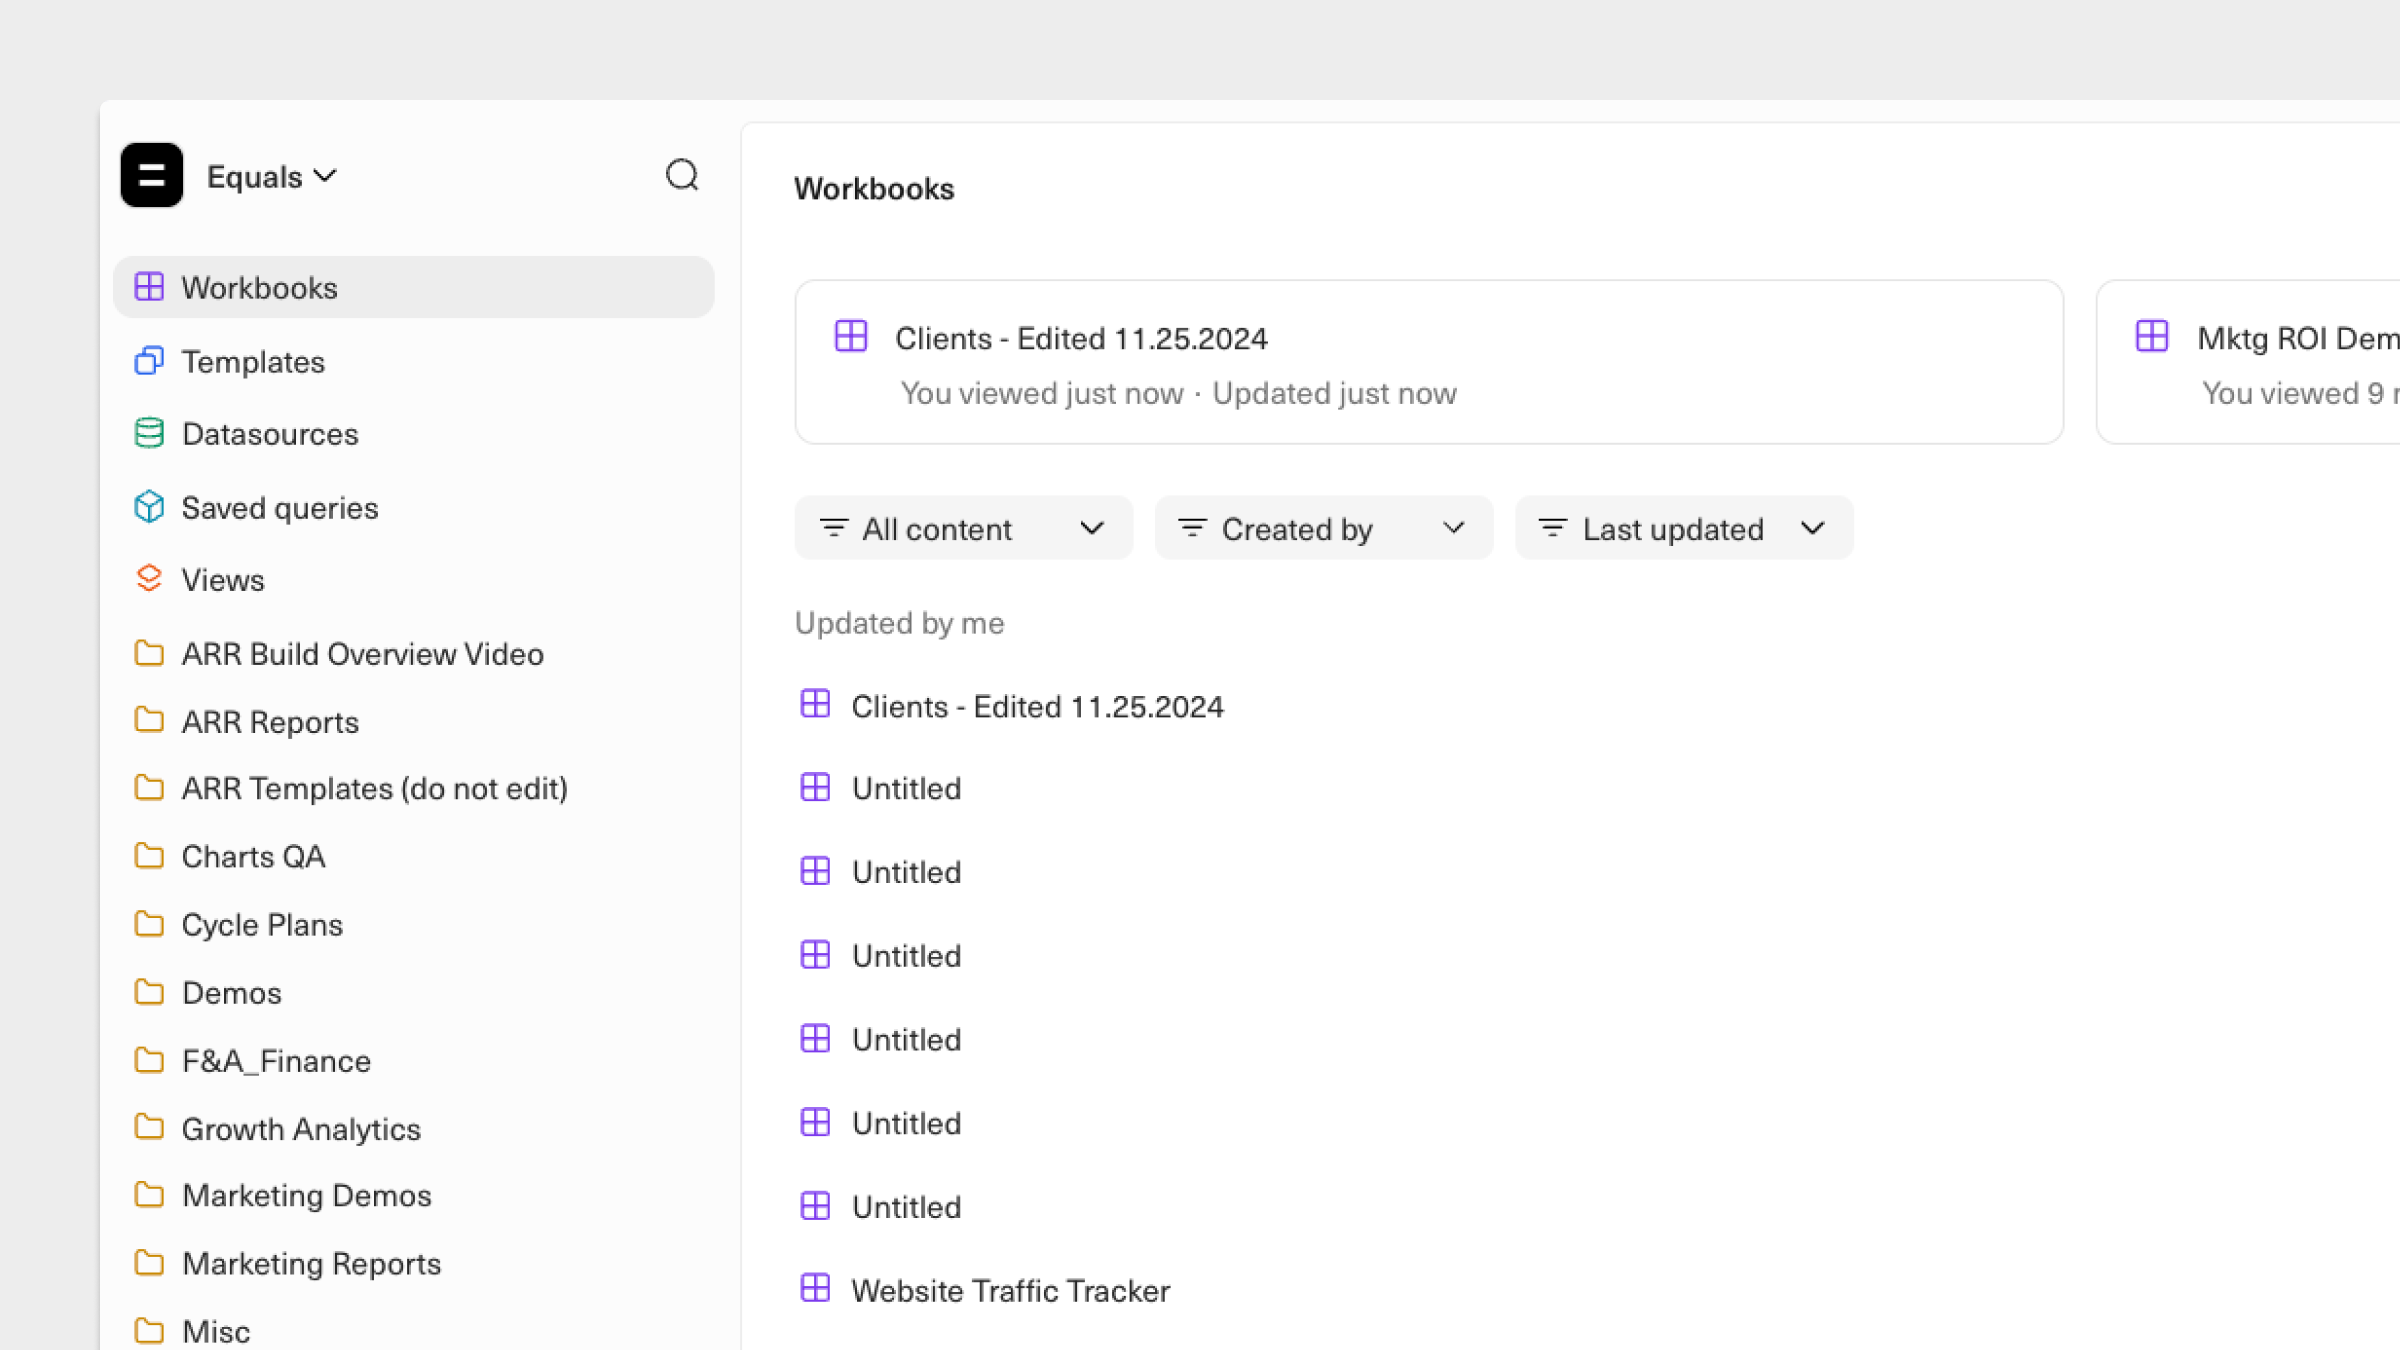The image size is (2400, 1350).
Task: Expand the Equals workspace dropdown
Action: tap(272, 177)
